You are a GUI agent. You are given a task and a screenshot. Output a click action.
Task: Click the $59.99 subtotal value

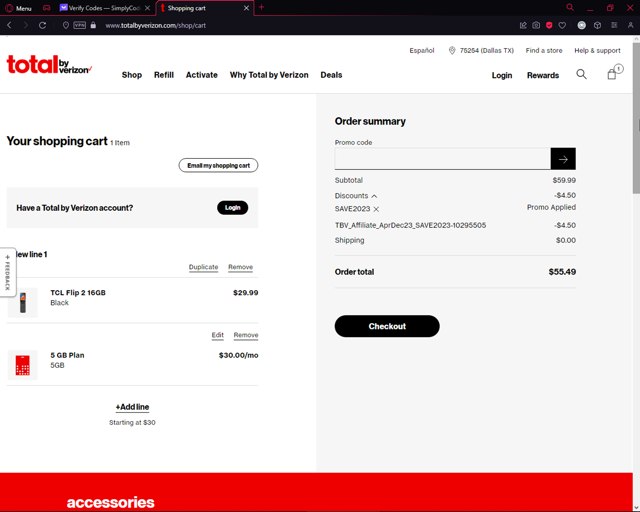coord(564,180)
